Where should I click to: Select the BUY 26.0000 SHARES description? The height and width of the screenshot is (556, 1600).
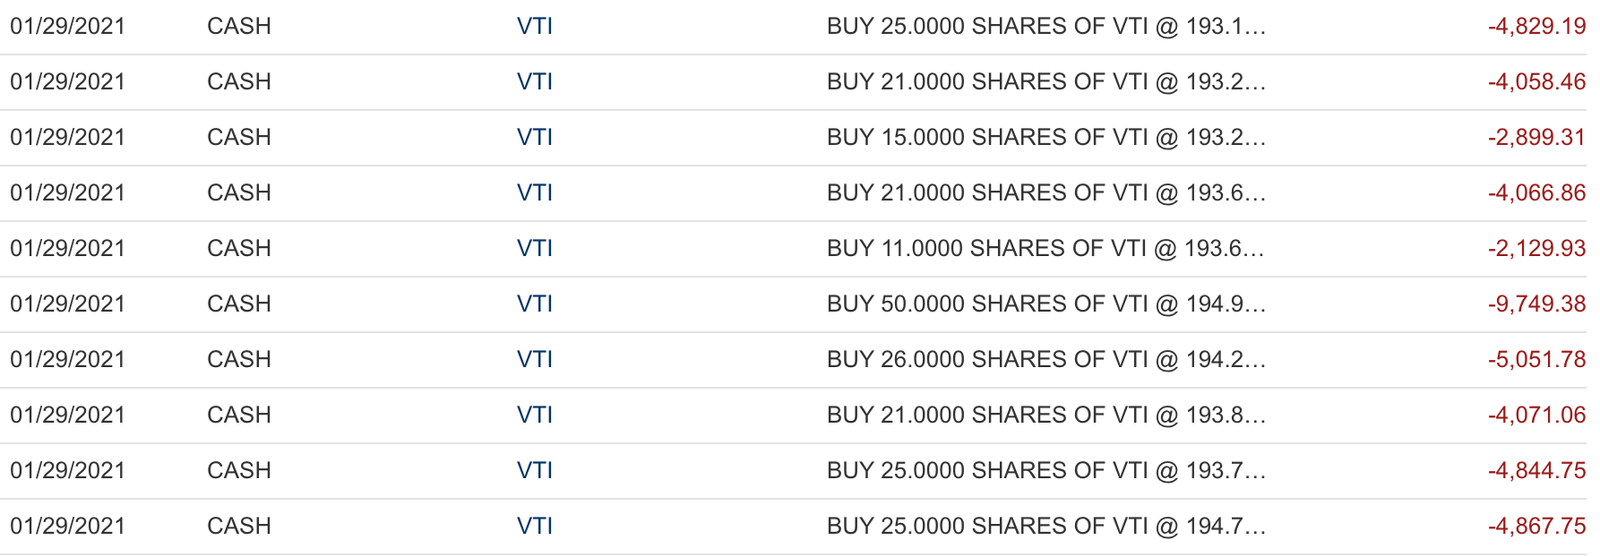pyautogui.click(x=1046, y=359)
